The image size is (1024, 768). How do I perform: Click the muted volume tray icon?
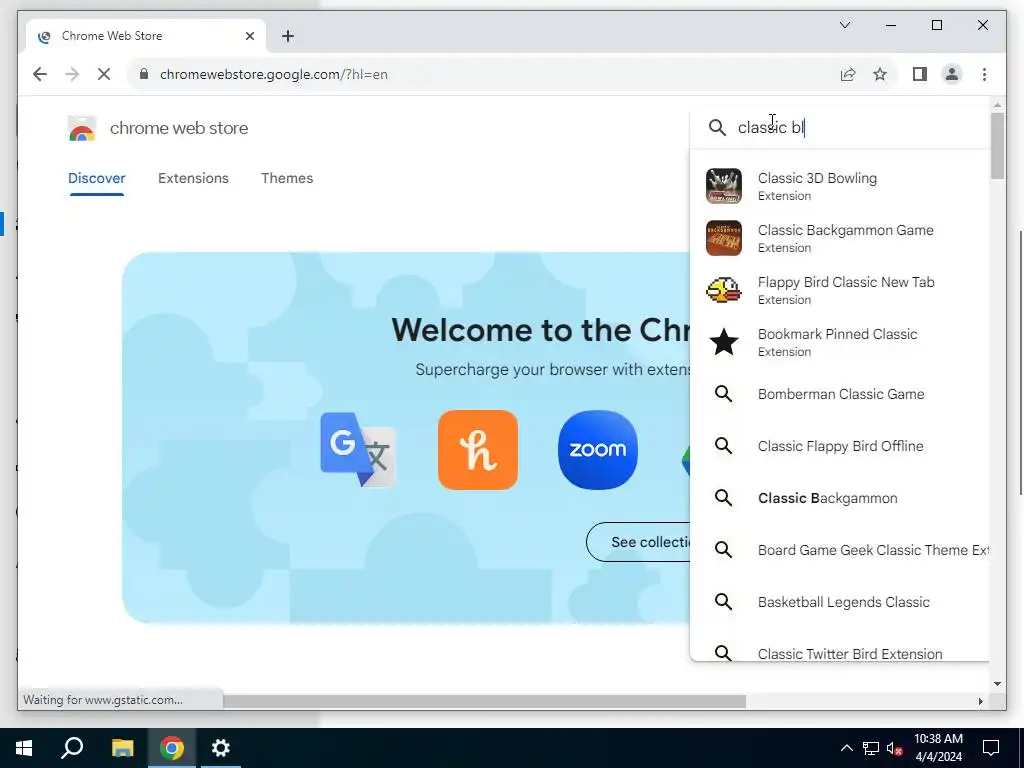pyautogui.click(x=895, y=748)
